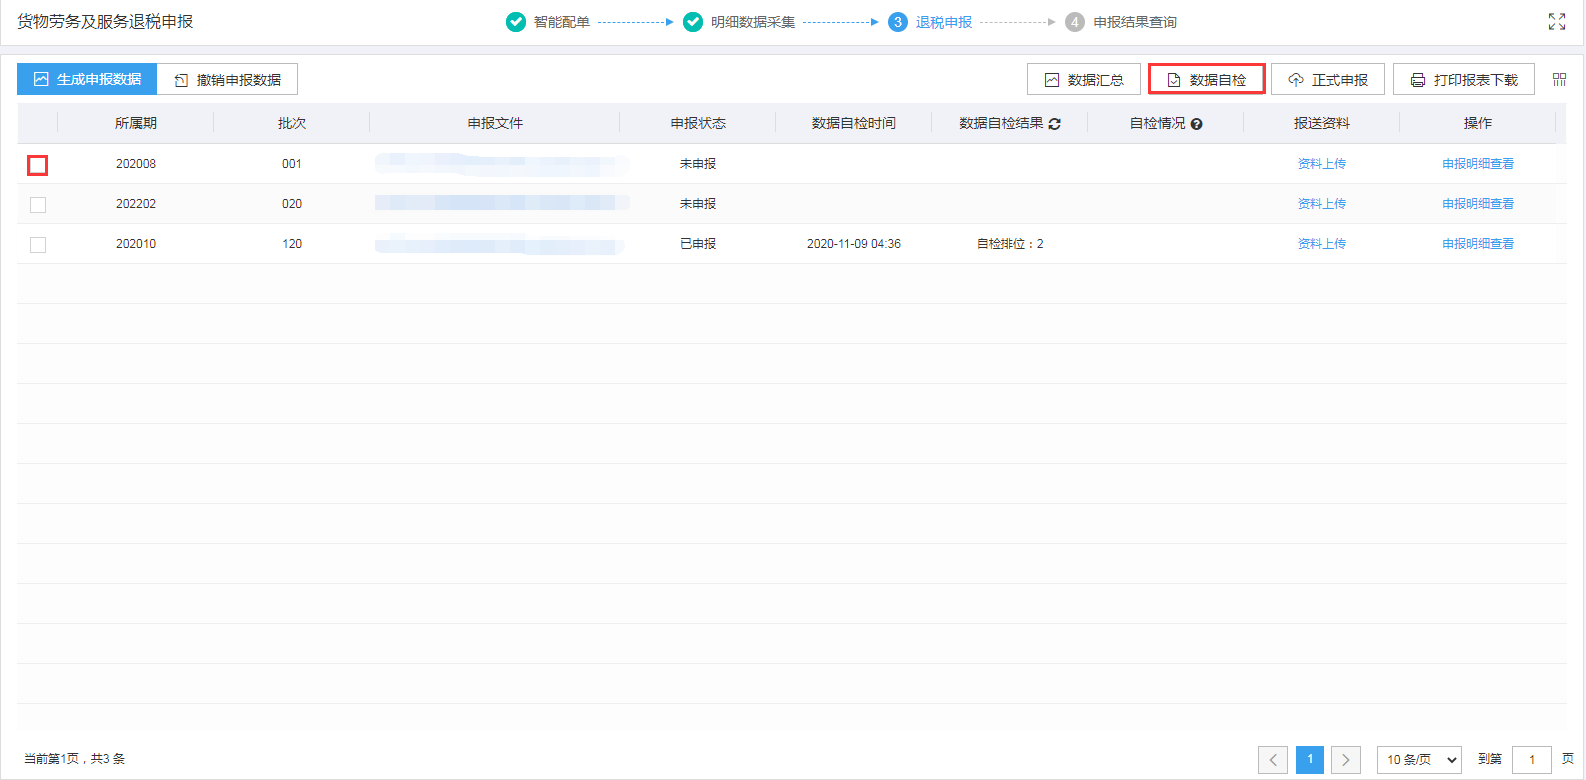Click 数据自检 button
Viewport: 1586px width, 780px height.
click(x=1207, y=79)
